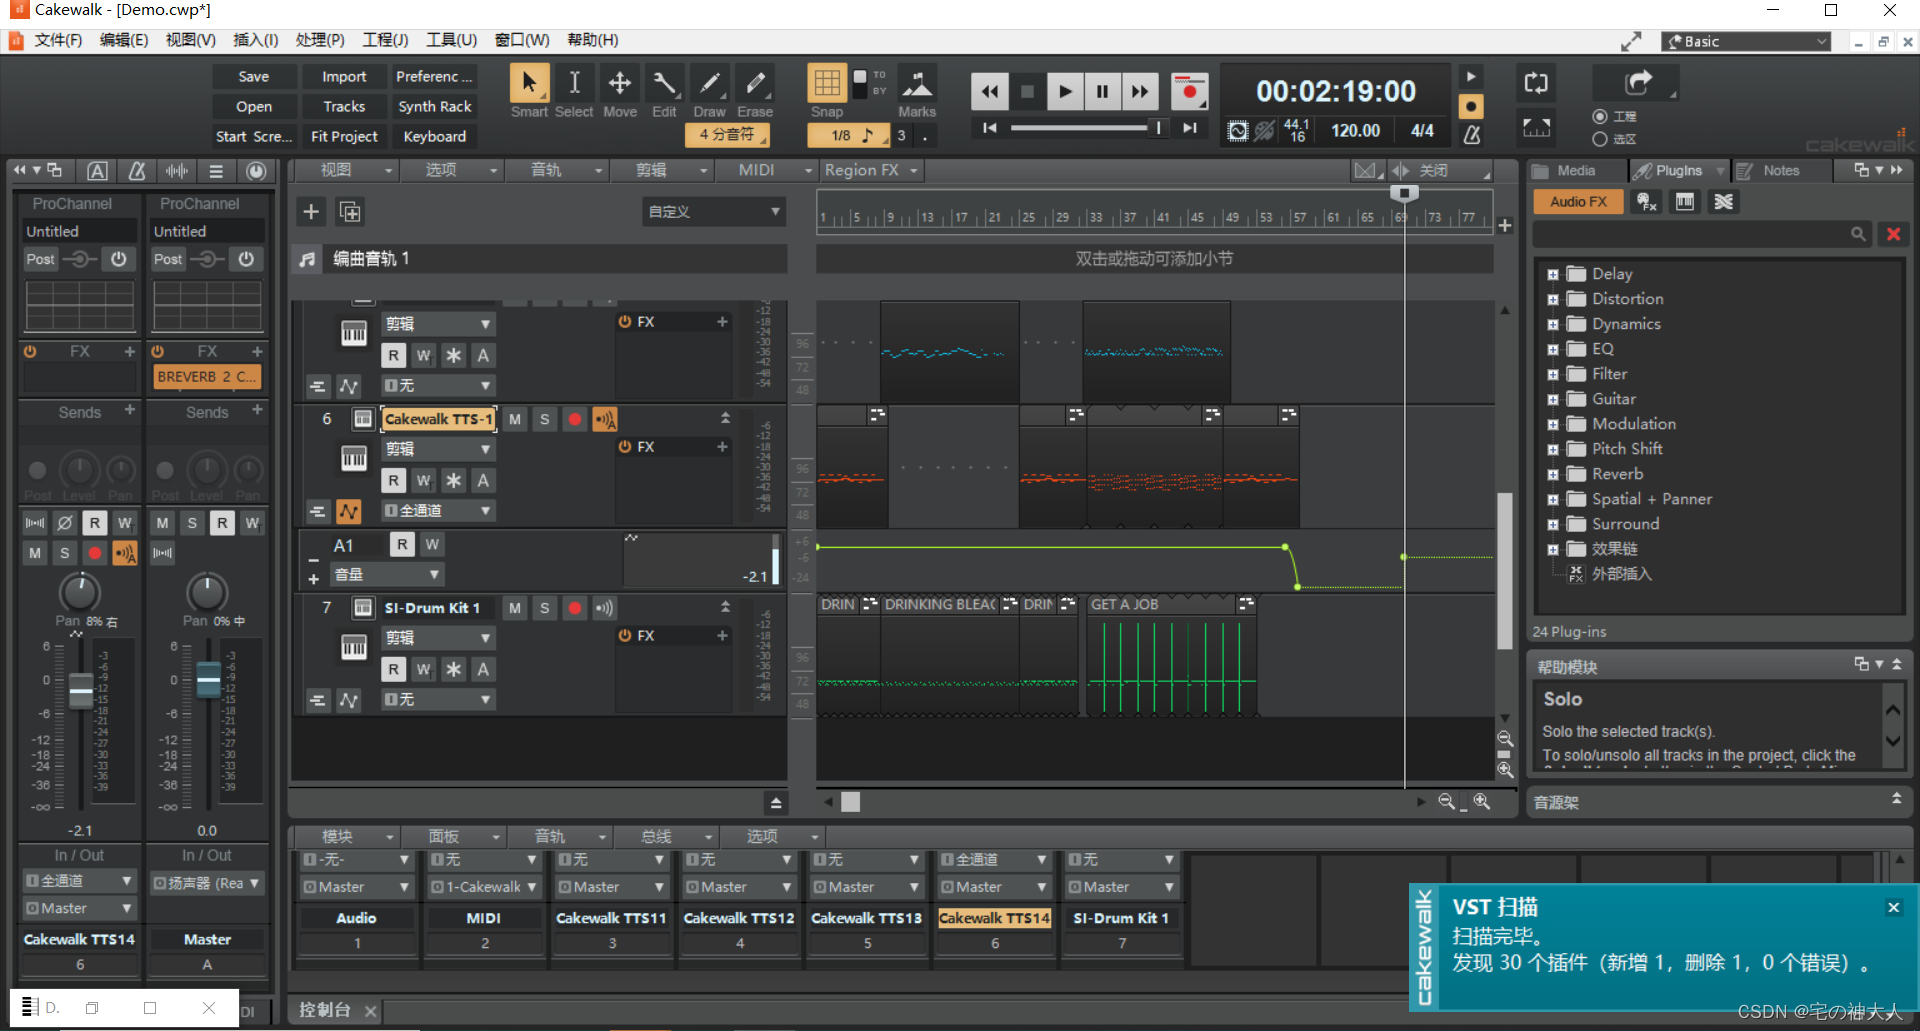Open the 音量 automation parameter dropdown
This screenshot has height=1031, width=1920.
tap(386, 574)
